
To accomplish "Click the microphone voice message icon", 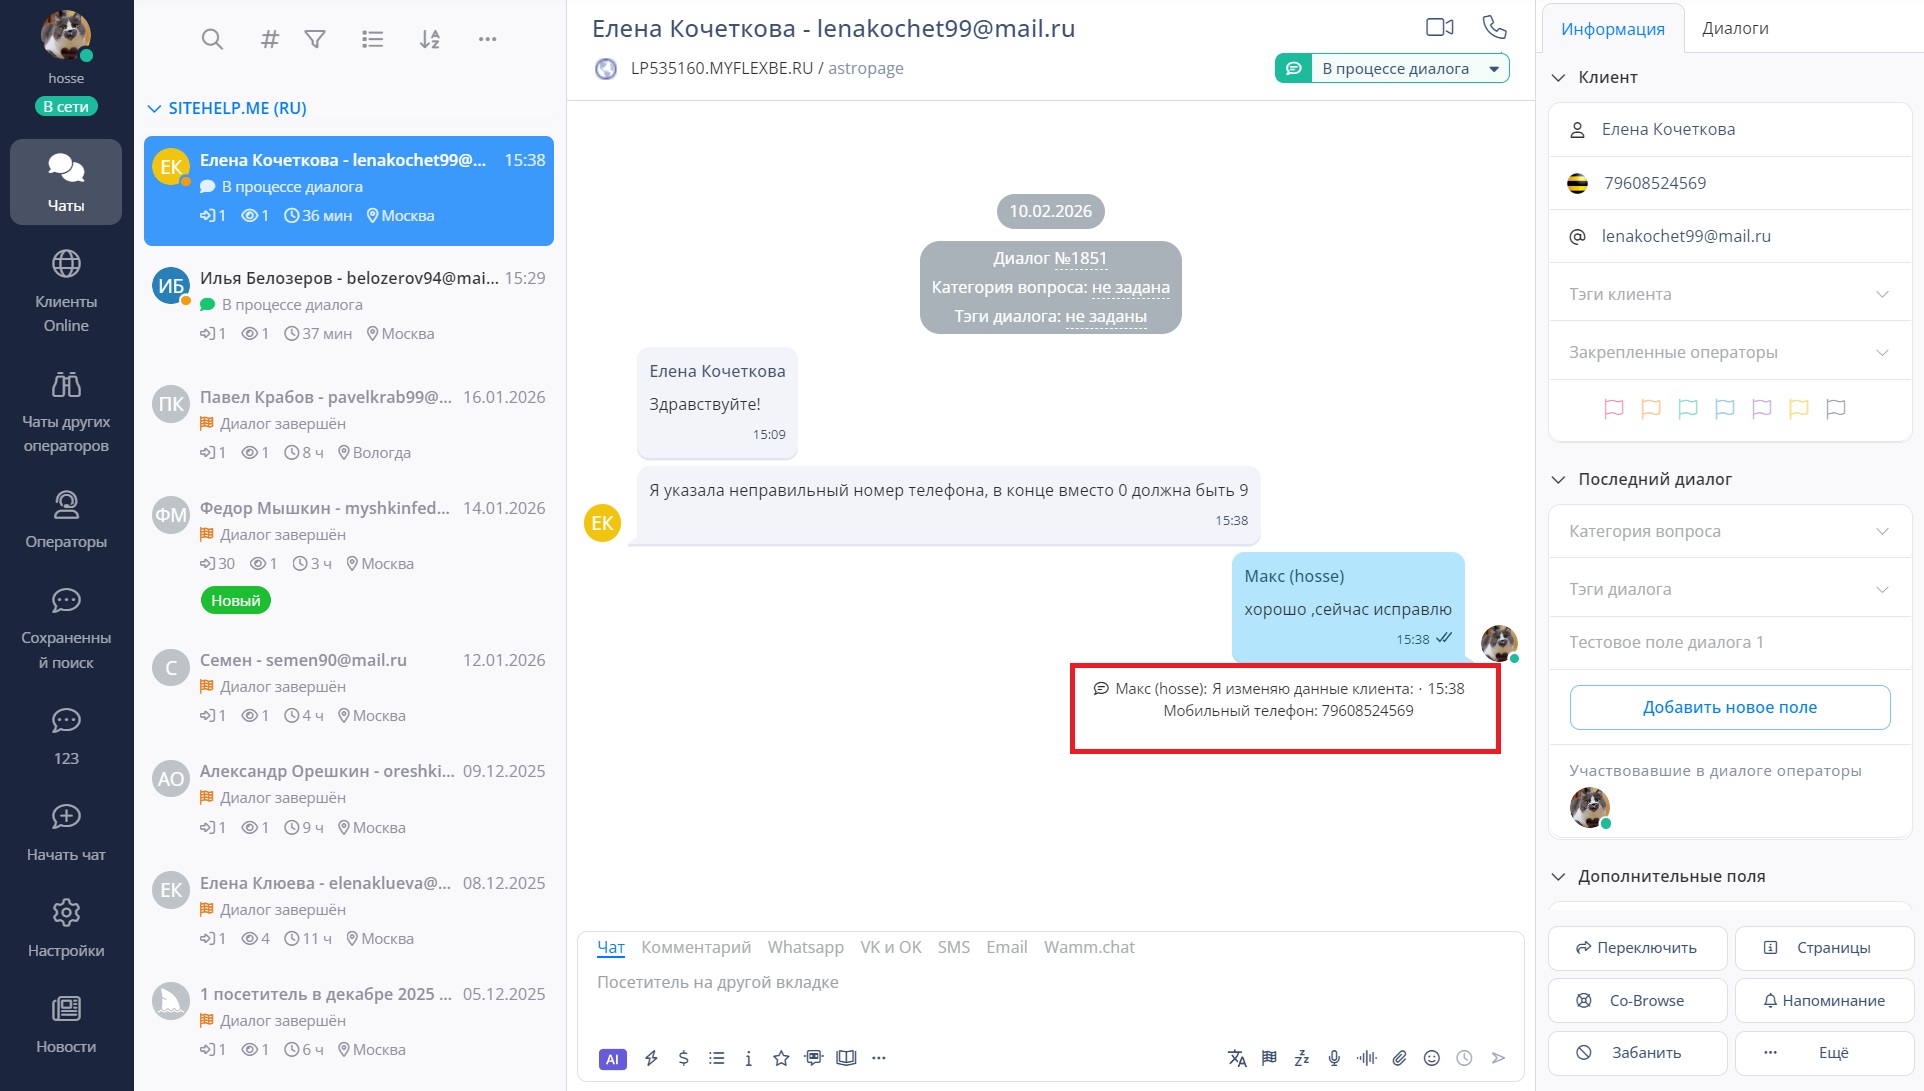I will coord(1334,1058).
